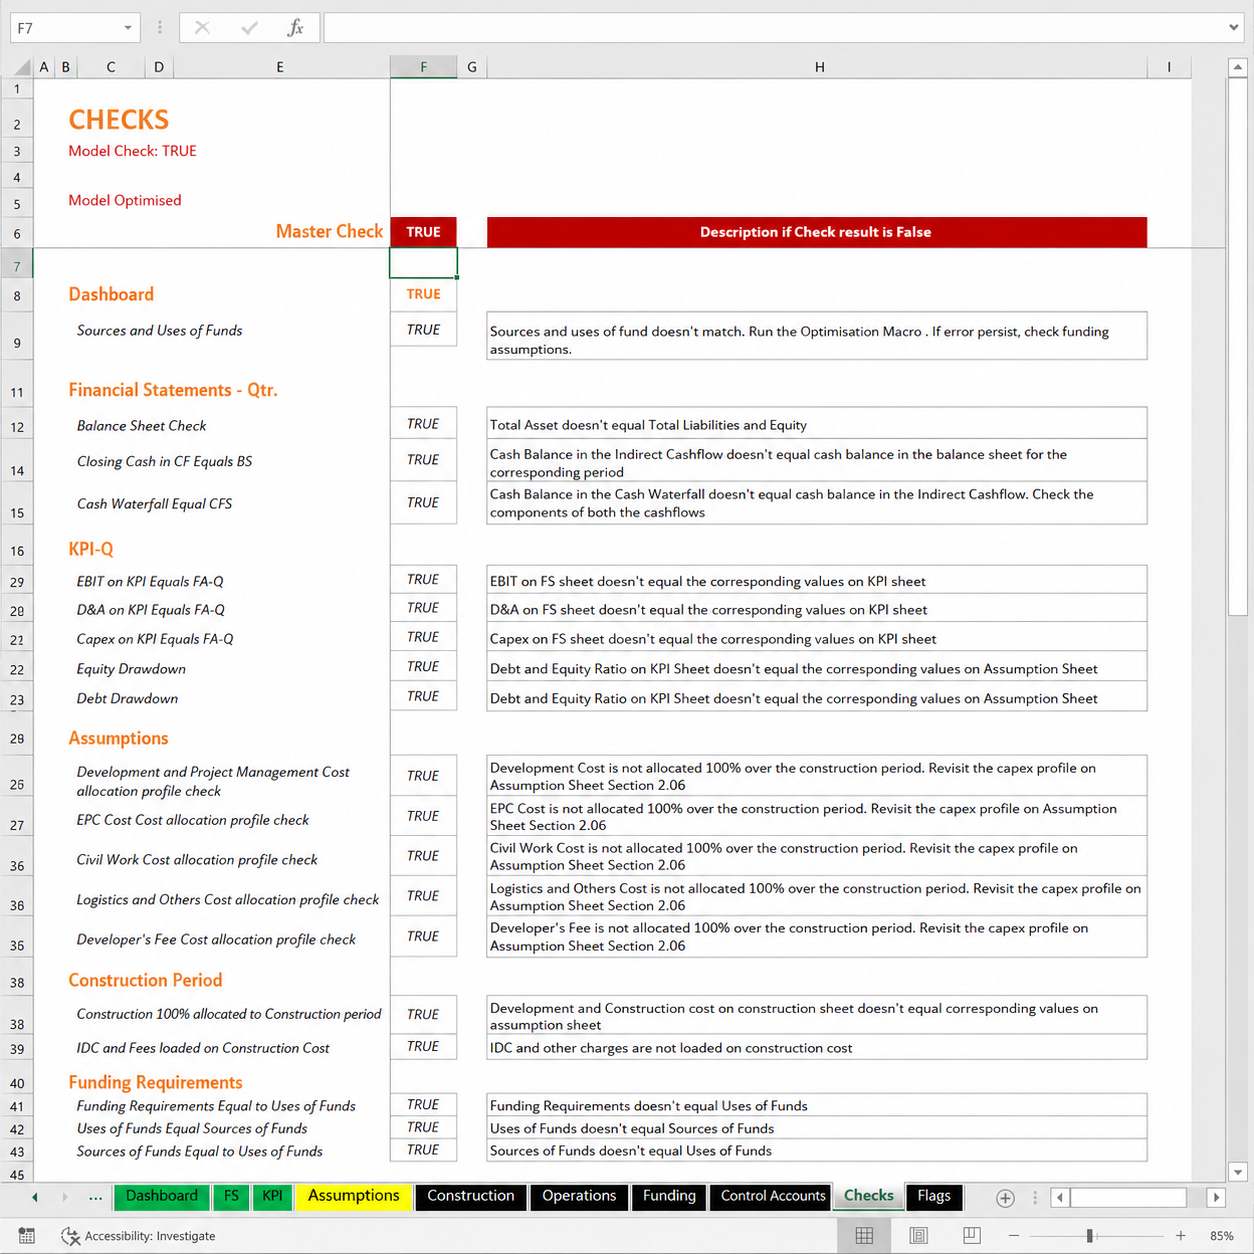The height and width of the screenshot is (1254, 1254).
Task: Click the Enter checkmark icon in formula bar
Action: 249,28
